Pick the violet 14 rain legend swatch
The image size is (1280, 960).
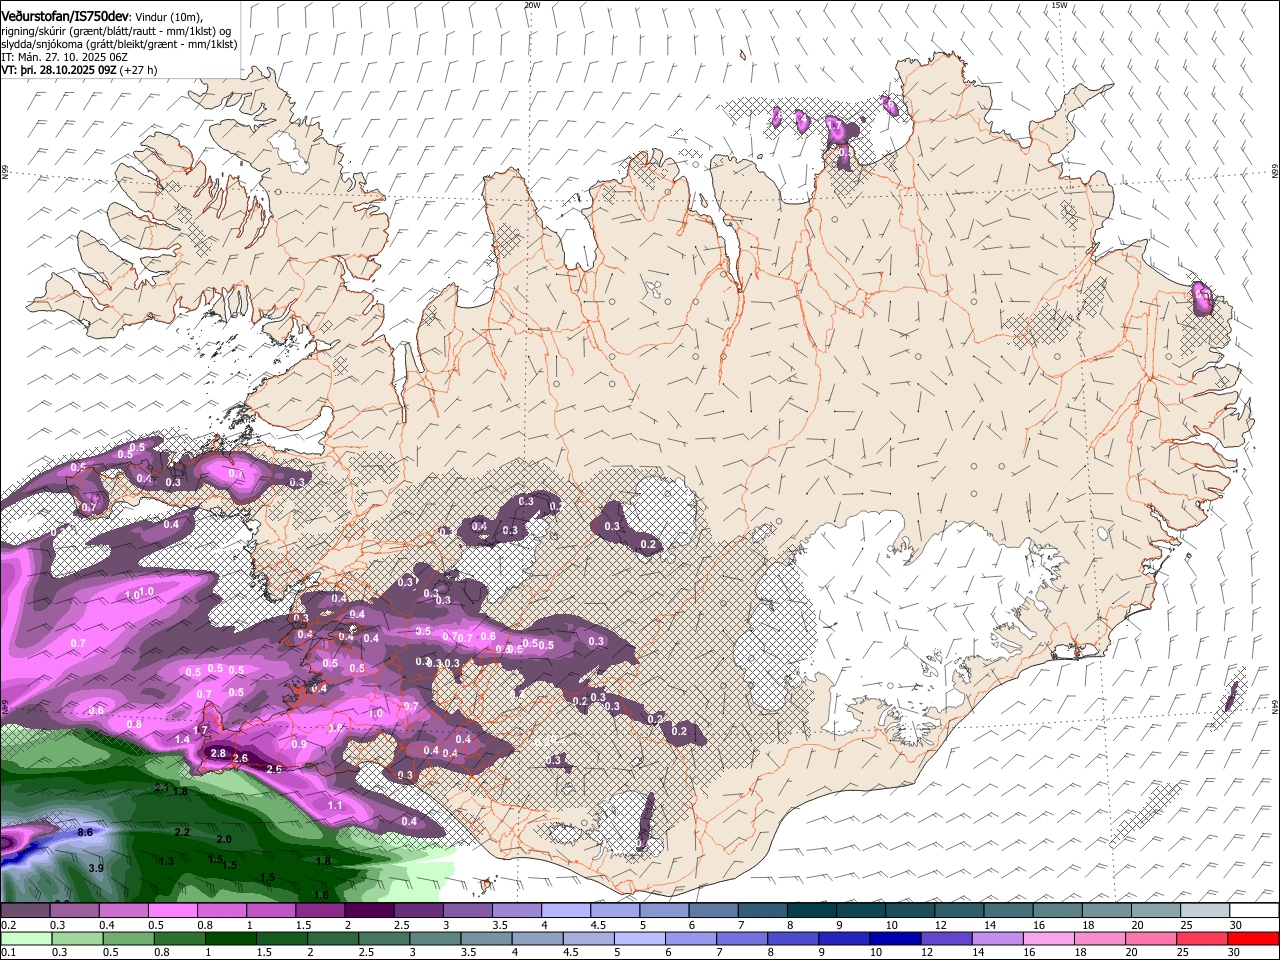[x=996, y=939]
